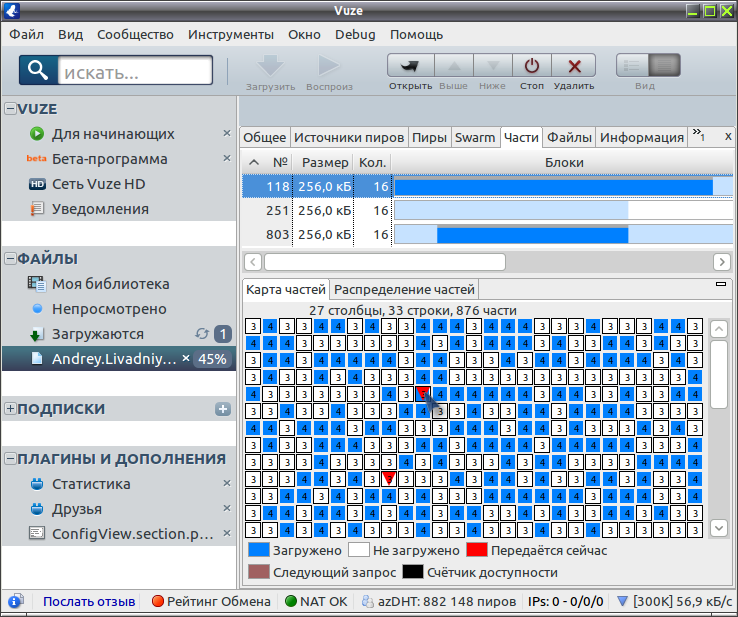Add a subscription with the plus icon
The width and height of the screenshot is (738, 617).
pyautogui.click(x=223, y=409)
